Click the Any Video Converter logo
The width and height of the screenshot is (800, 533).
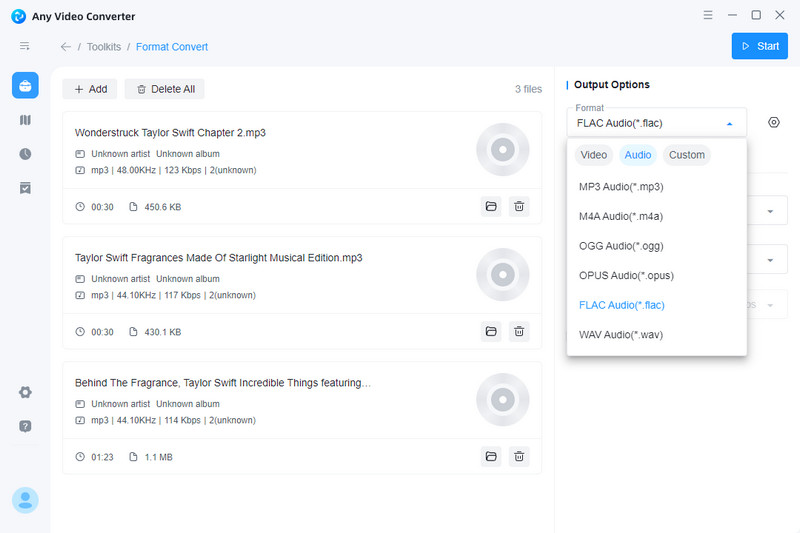click(18, 16)
